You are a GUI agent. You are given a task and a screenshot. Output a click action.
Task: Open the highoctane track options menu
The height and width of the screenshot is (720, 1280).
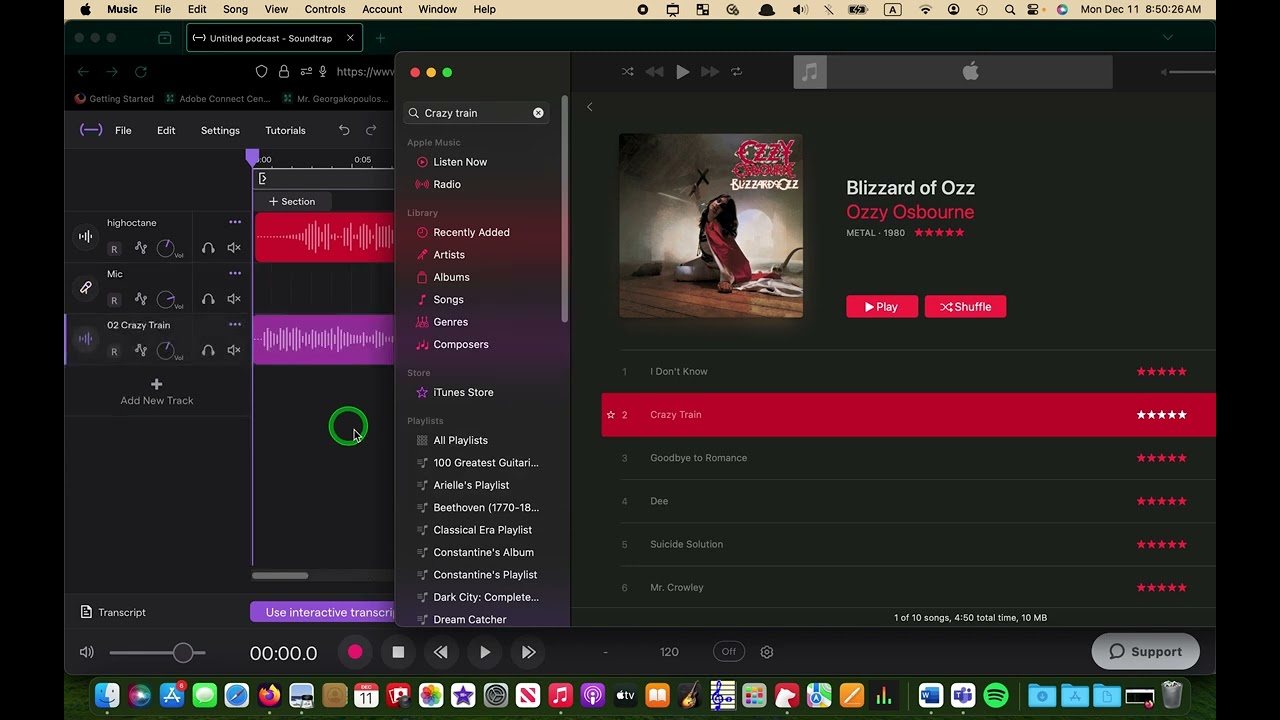click(x=235, y=222)
